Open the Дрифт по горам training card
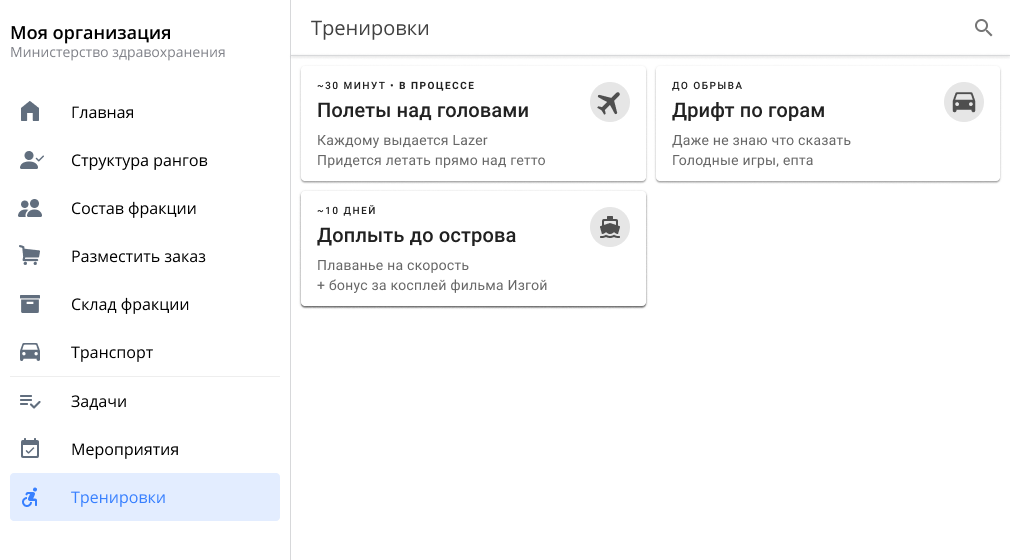This screenshot has width=1010, height=560. pos(748,111)
